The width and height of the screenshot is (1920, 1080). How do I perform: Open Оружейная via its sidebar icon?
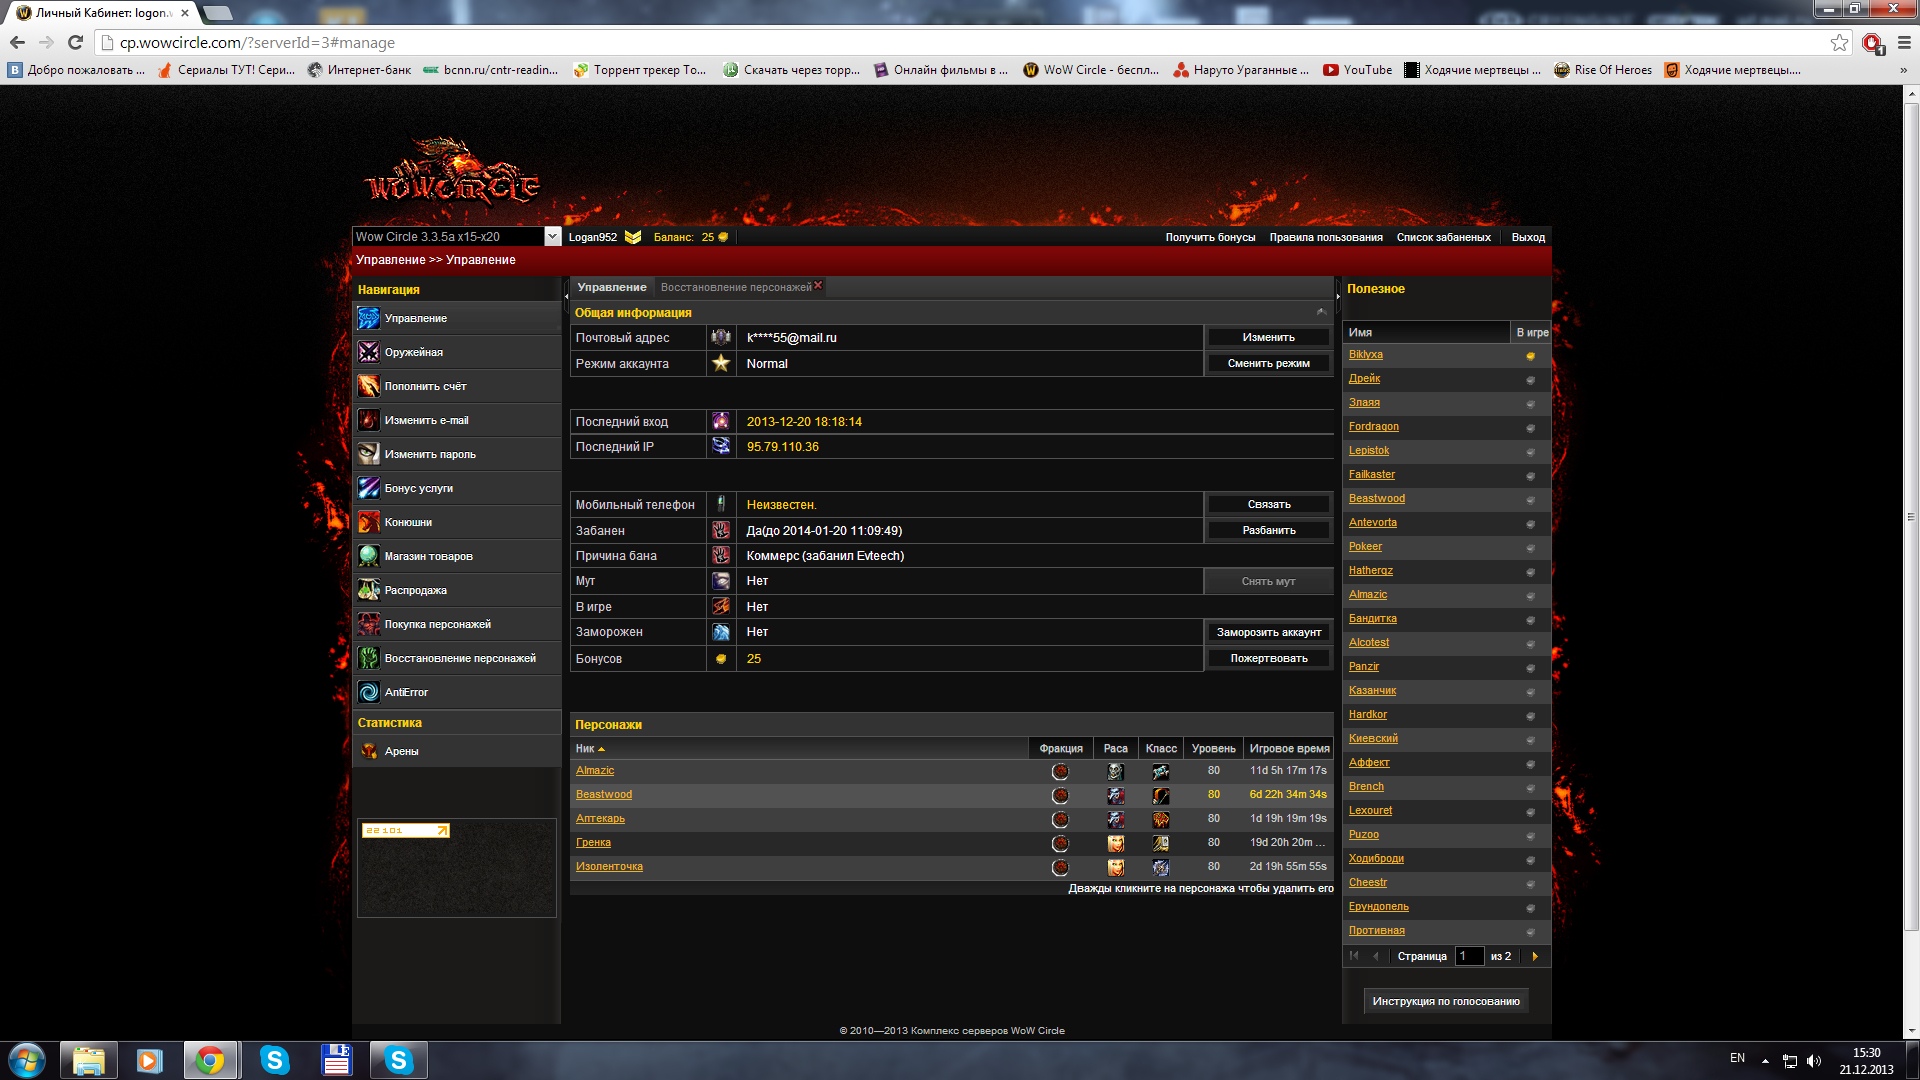pos(368,352)
